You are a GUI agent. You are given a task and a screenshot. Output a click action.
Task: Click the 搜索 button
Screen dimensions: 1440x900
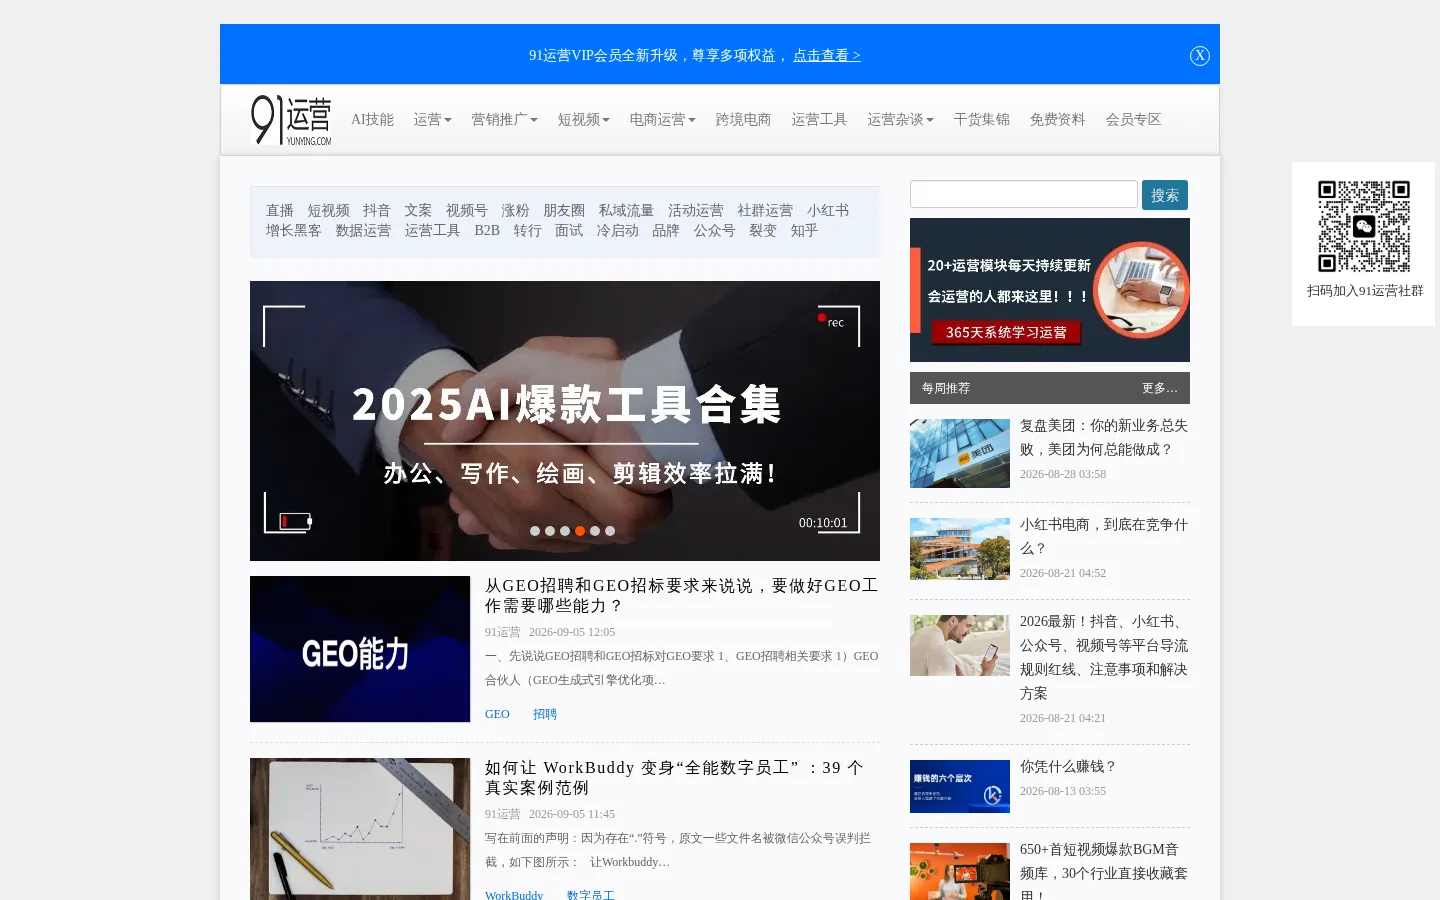point(1165,195)
